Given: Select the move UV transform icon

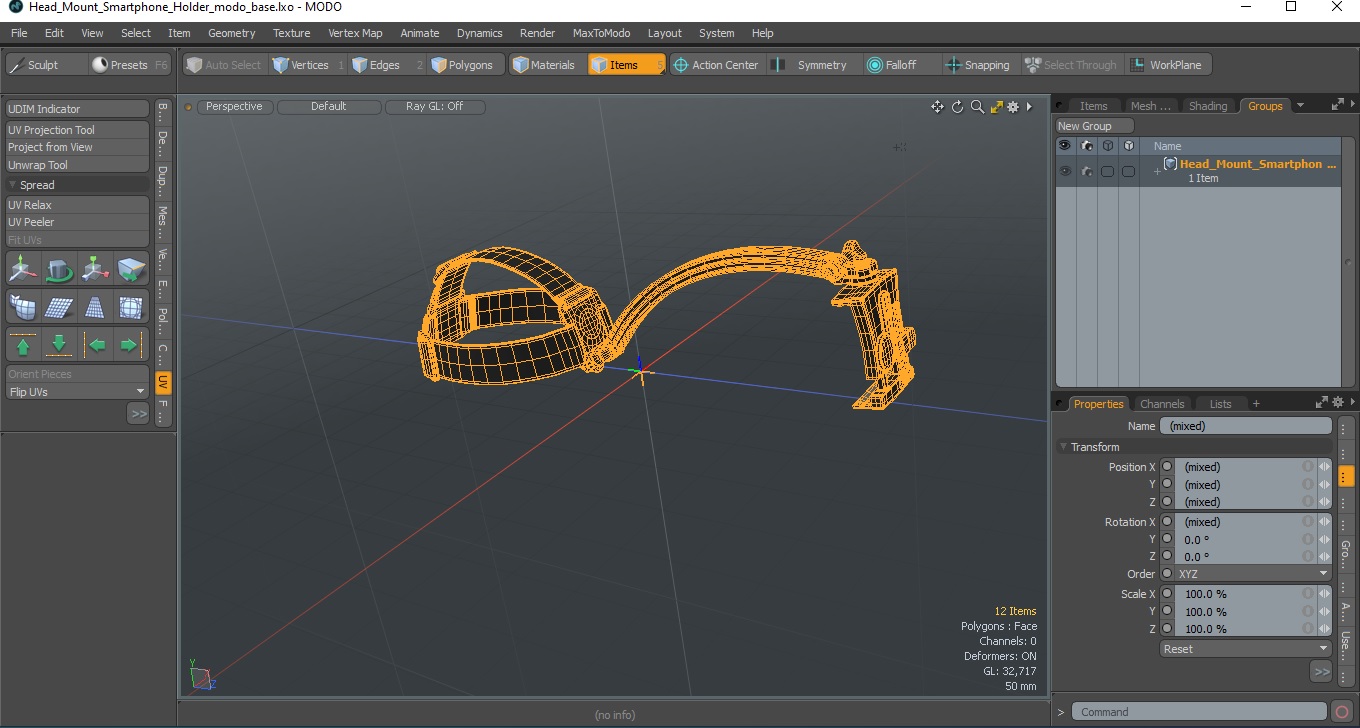Looking at the screenshot, I should (23, 268).
